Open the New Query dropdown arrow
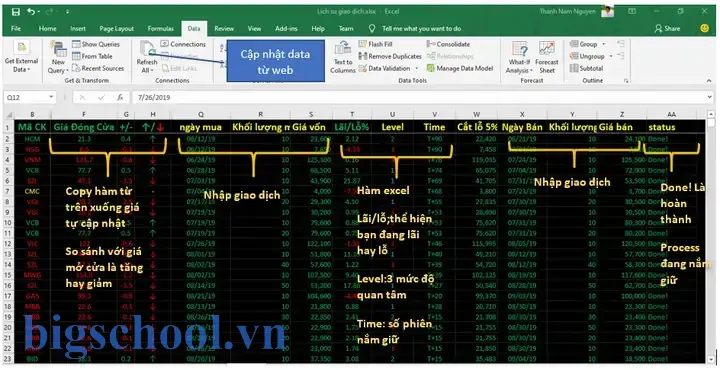This screenshot has height=370, width=720. [67, 70]
